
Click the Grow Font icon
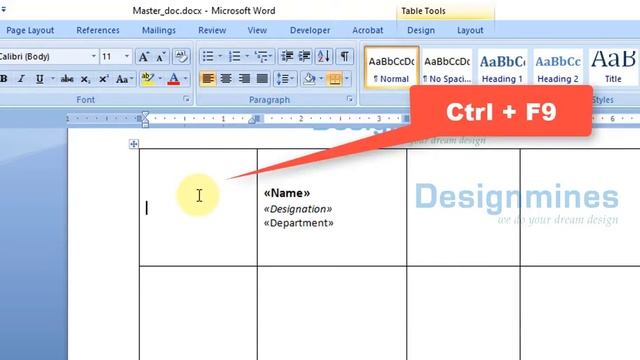[x=144, y=56]
